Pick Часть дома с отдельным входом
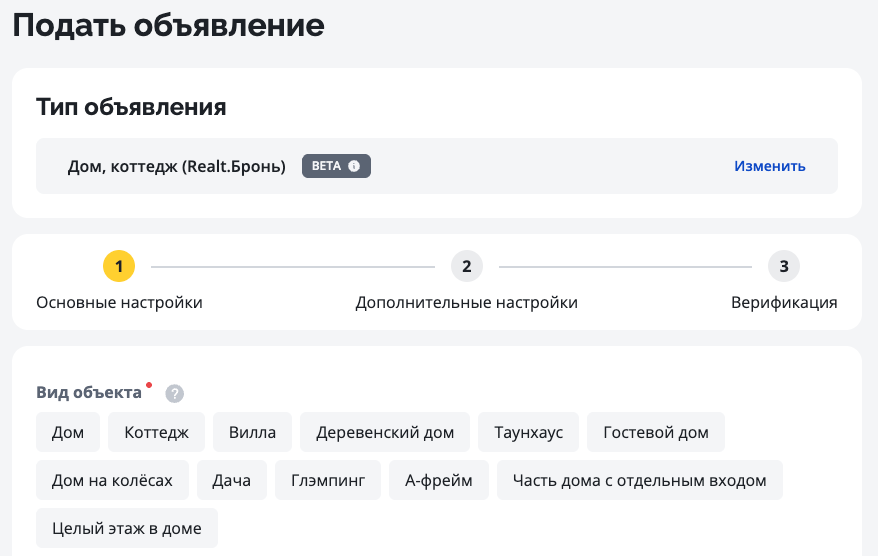 point(639,480)
